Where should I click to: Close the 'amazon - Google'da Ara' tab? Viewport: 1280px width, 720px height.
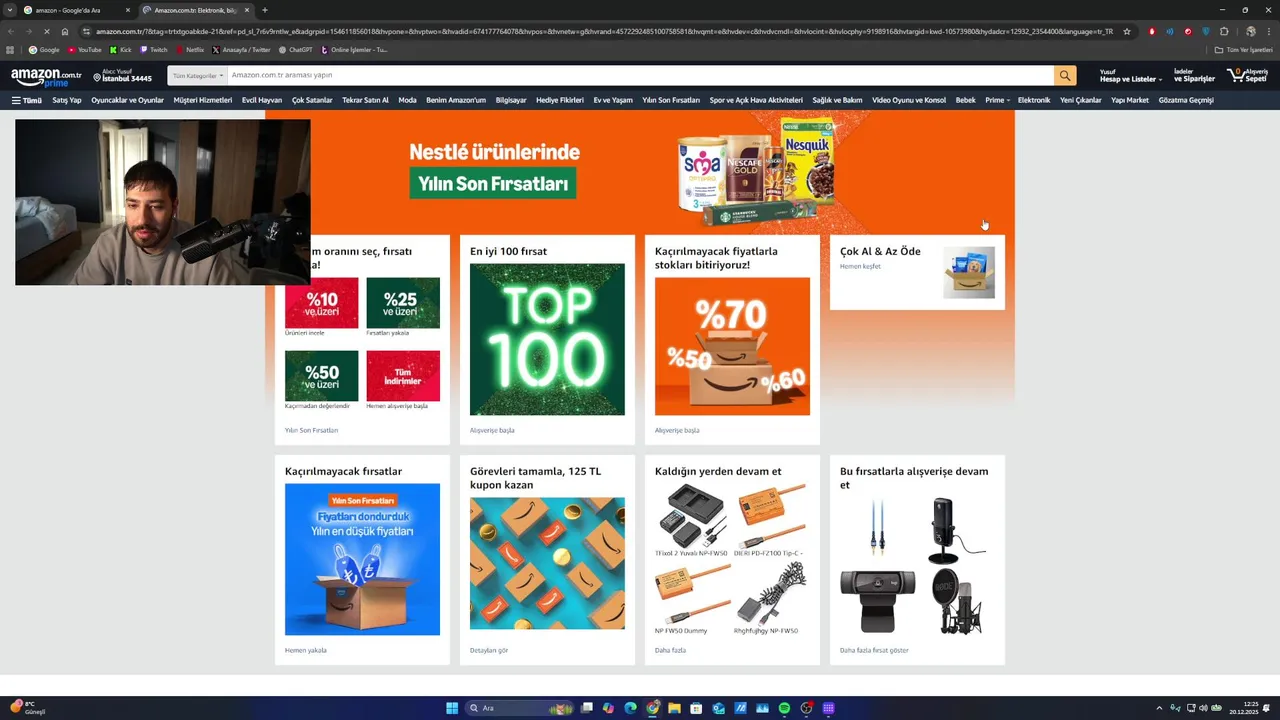pos(128,10)
